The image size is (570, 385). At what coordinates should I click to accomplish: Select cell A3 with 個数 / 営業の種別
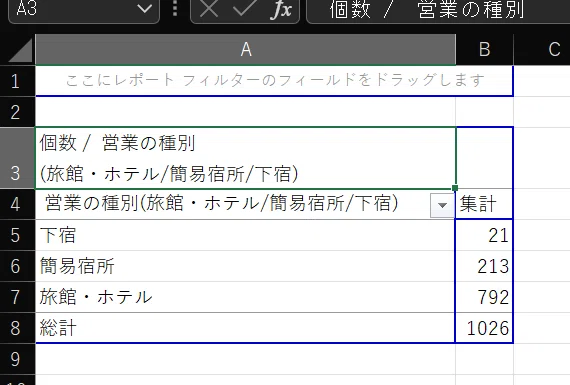(x=245, y=158)
